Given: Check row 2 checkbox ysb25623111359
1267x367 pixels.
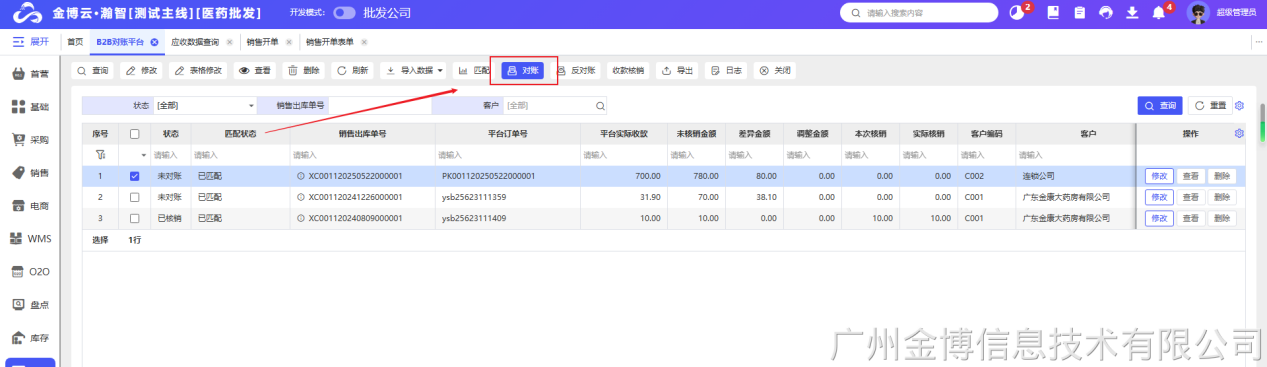Looking at the screenshot, I should click(135, 197).
